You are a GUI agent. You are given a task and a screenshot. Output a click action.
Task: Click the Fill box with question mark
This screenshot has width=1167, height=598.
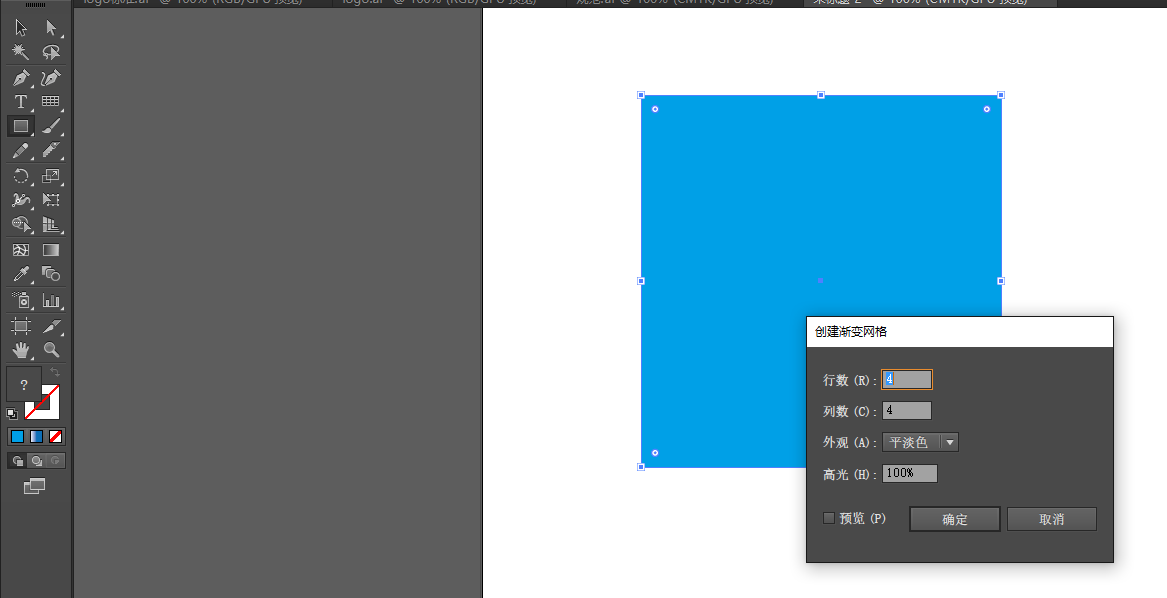tap(24, 385)
